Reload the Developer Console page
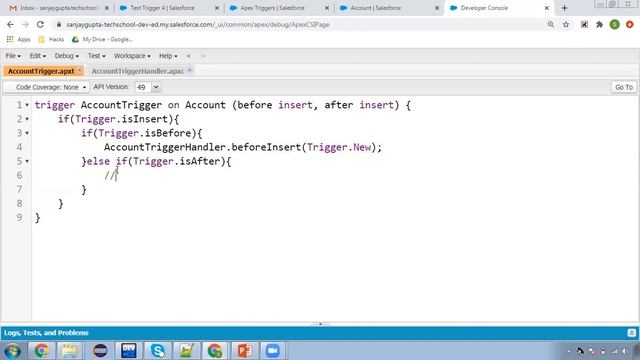Image resolution: width=640 pixels, height=360 pixels. pyautogui.click(x=40, y=24)
